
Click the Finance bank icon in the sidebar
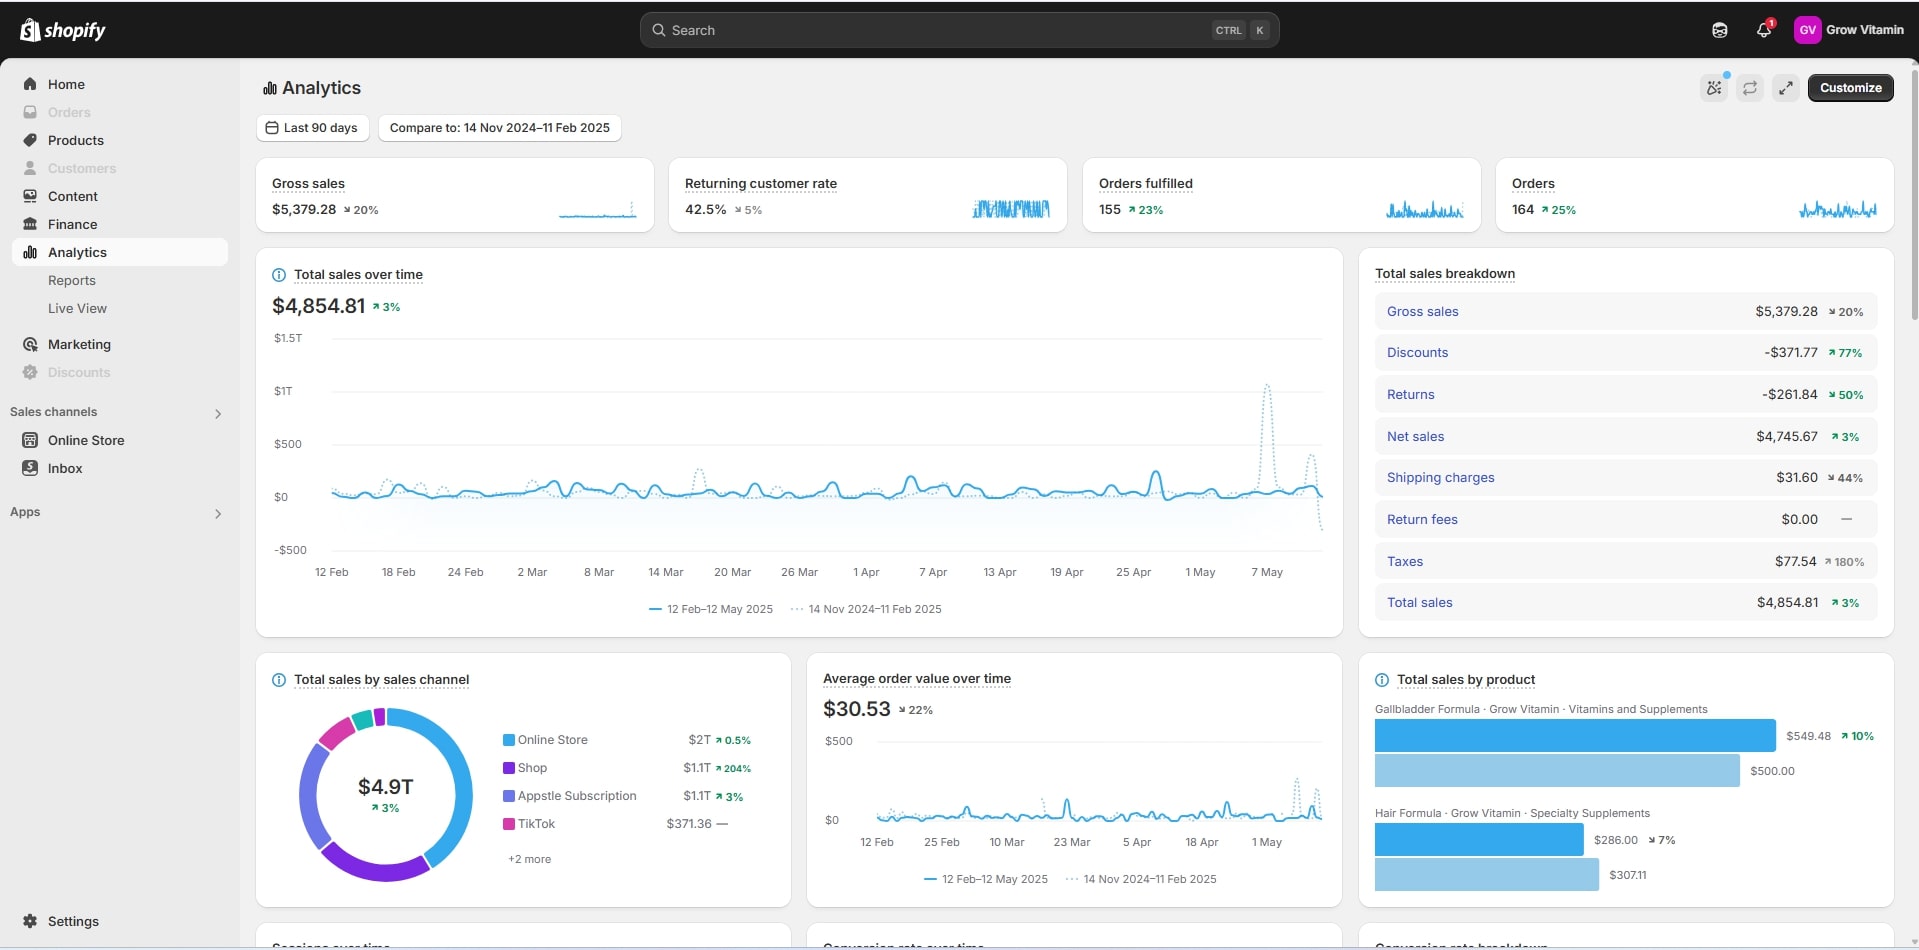30,224
